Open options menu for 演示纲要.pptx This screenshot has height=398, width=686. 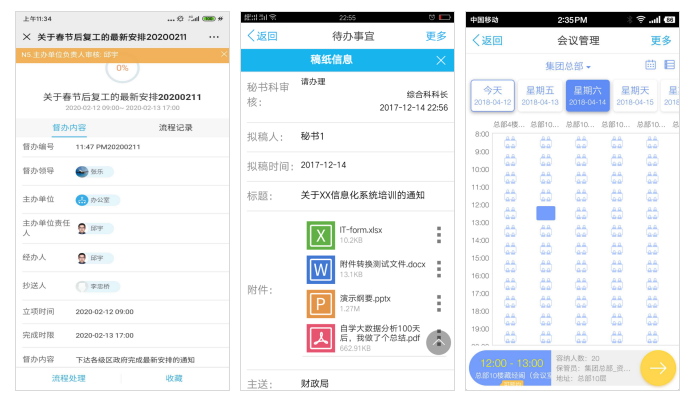439,303
